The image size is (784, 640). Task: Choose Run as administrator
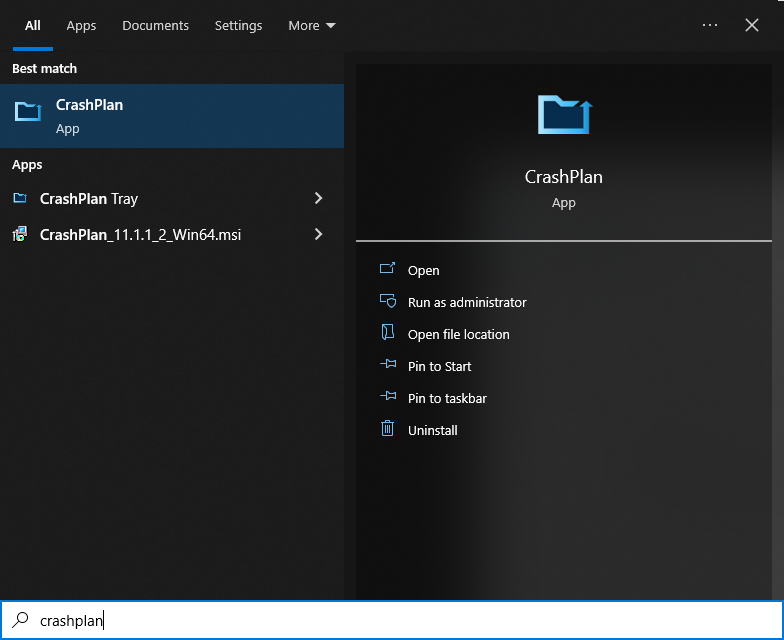467,302
